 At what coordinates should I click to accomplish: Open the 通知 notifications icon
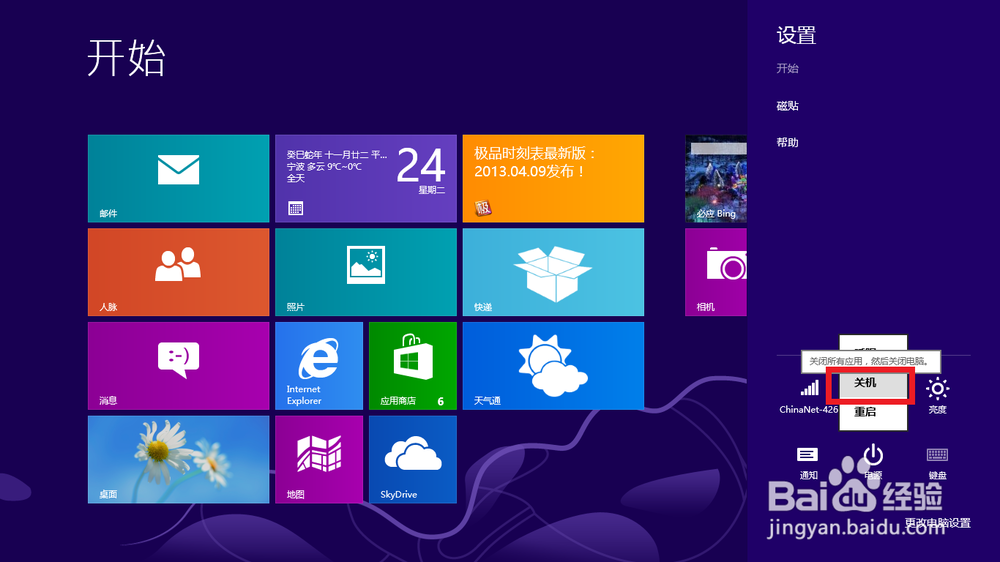tap(807, 464)
